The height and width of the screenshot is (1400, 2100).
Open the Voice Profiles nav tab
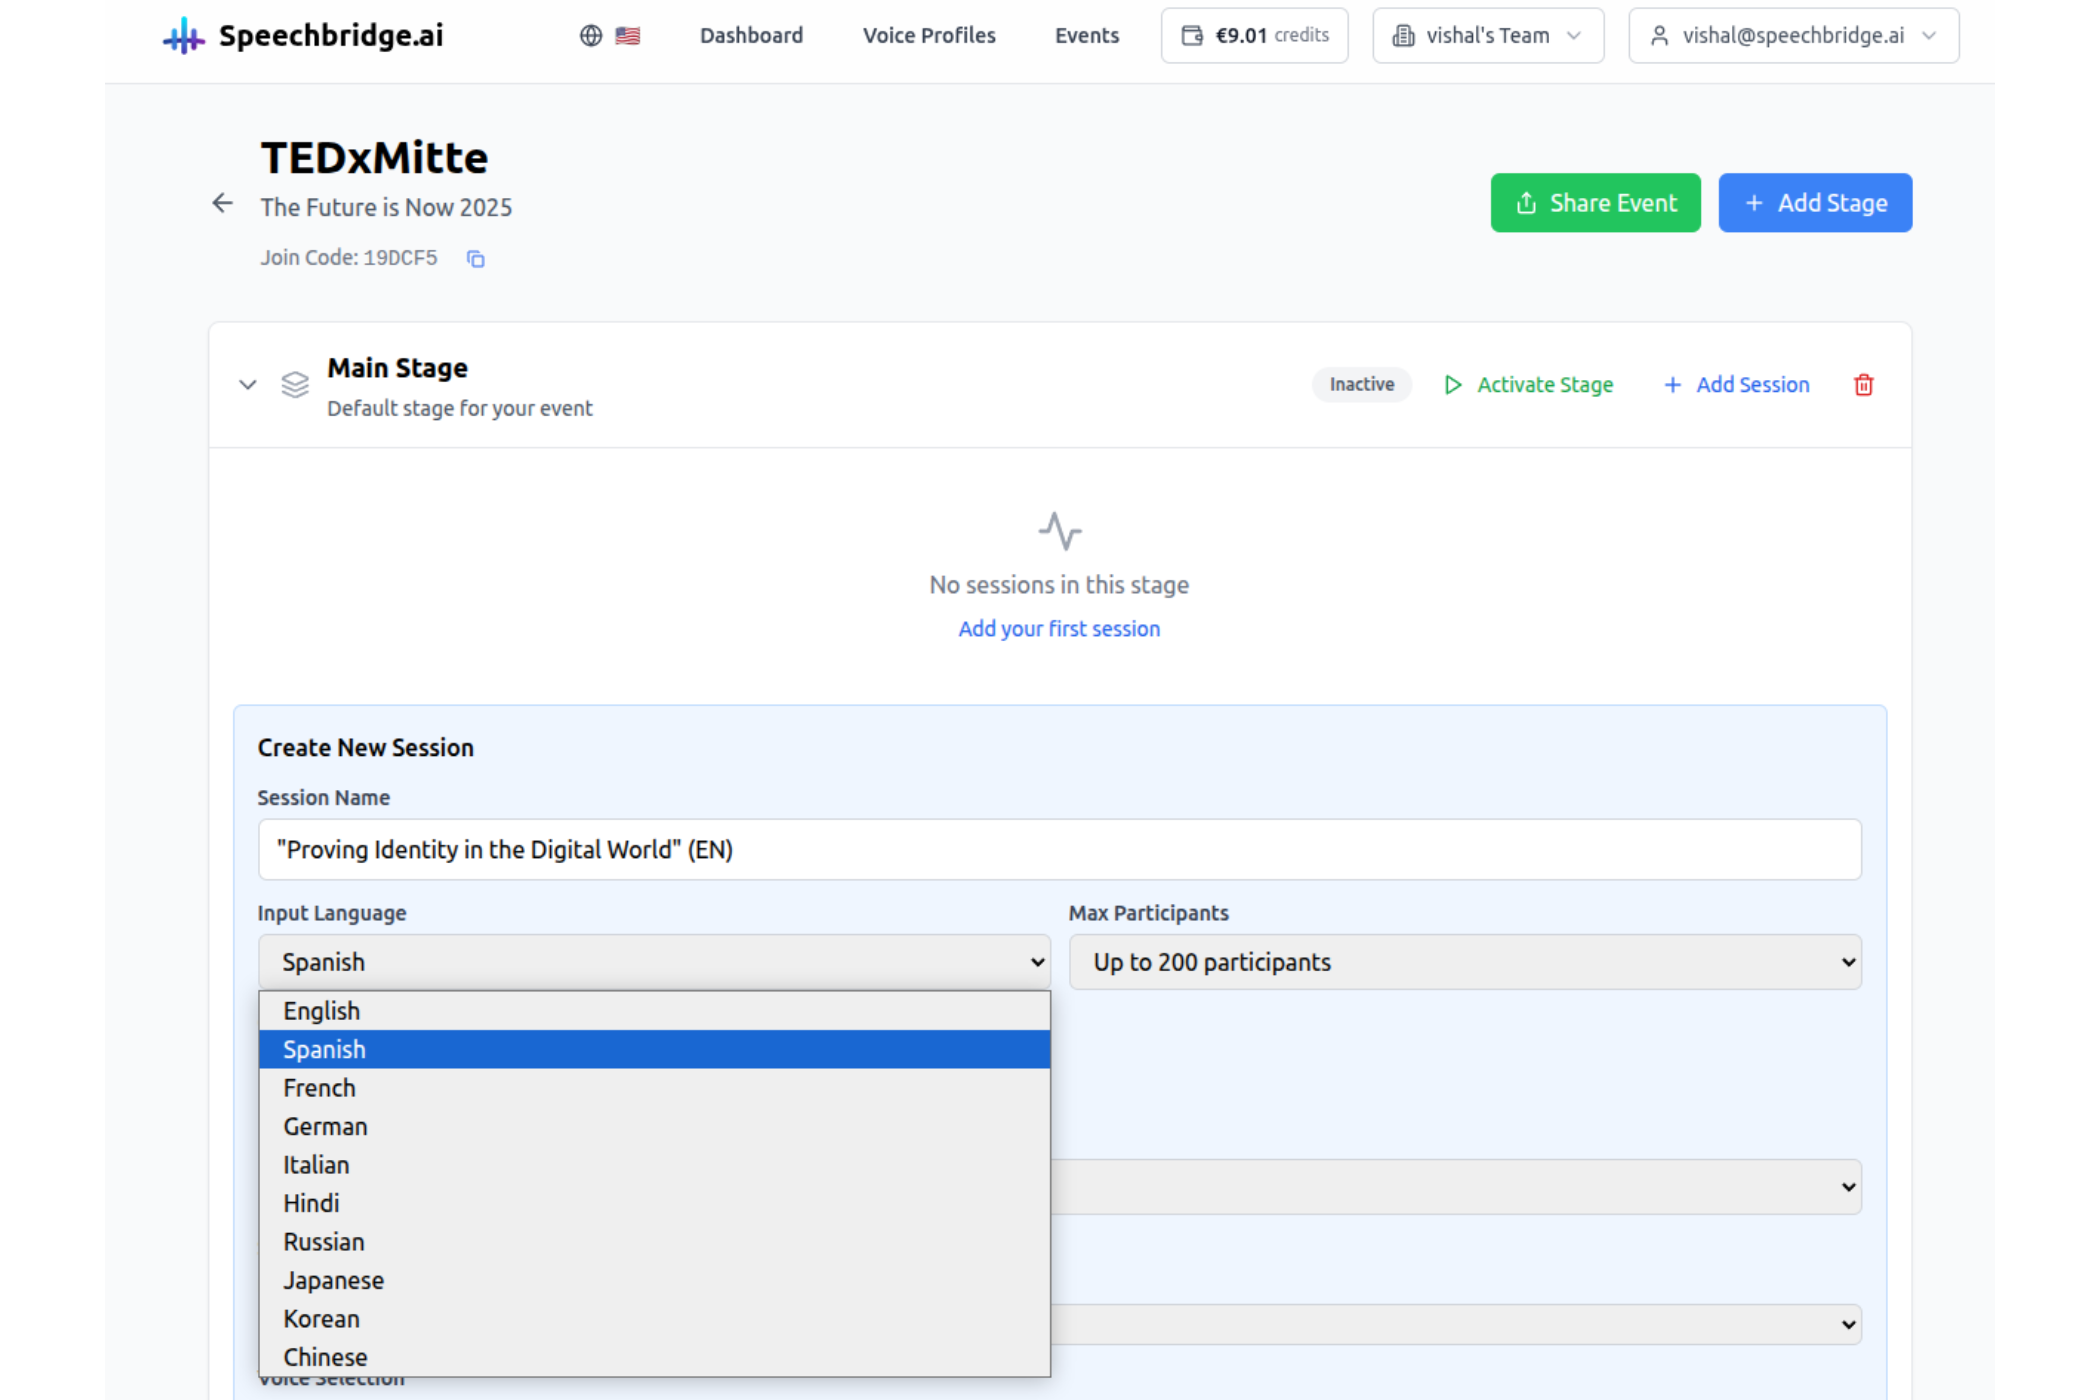coord(929,36)
